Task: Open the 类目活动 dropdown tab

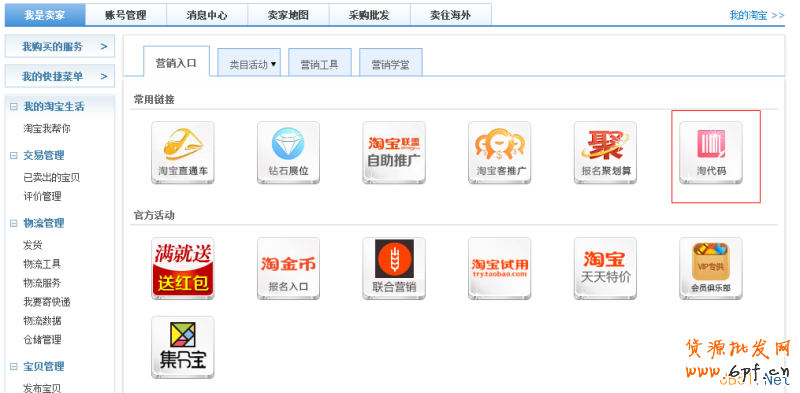Action: click(249, 62)
